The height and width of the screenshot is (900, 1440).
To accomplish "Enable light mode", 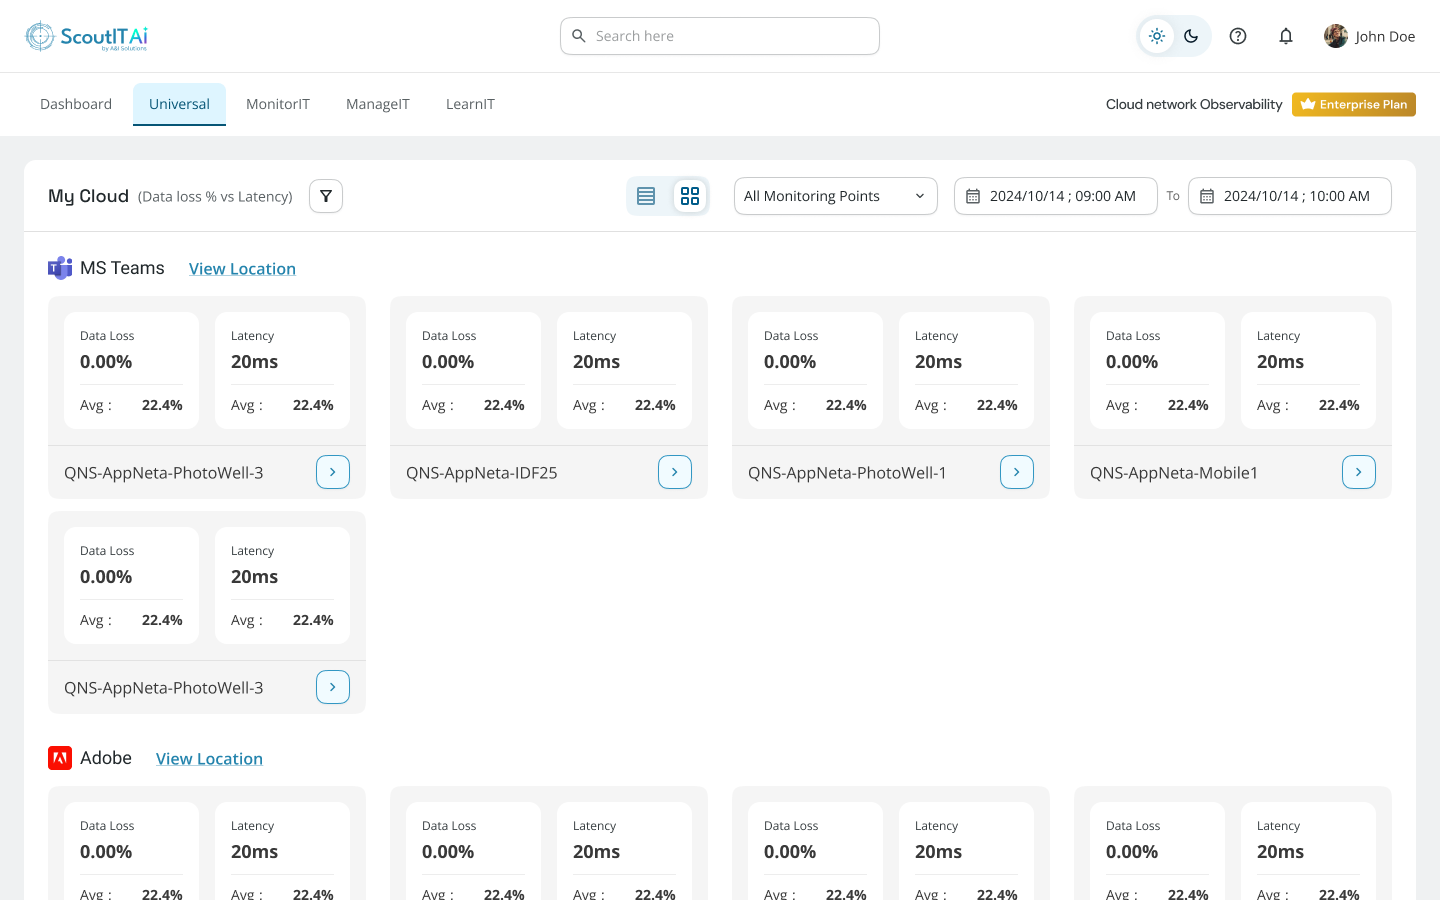I will click(1157, 36).
